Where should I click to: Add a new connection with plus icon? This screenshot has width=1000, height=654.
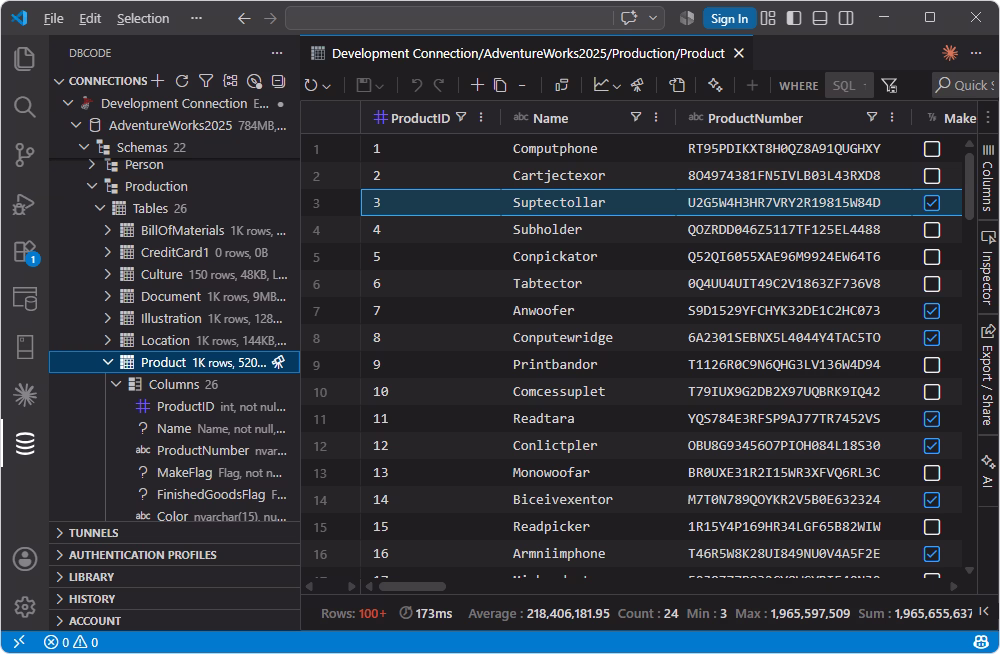pos(158,80)
